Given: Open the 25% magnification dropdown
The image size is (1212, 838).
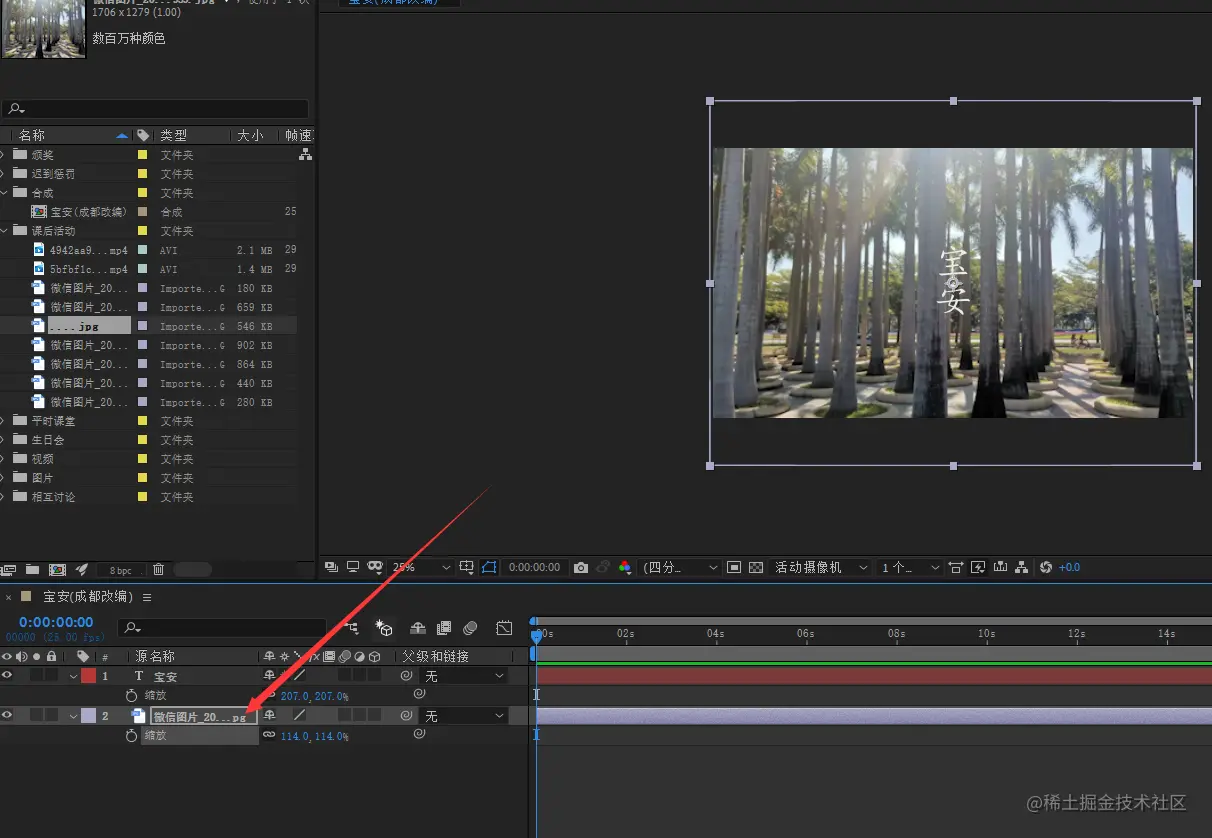Looking at the screenshot, I should (422, 567).
